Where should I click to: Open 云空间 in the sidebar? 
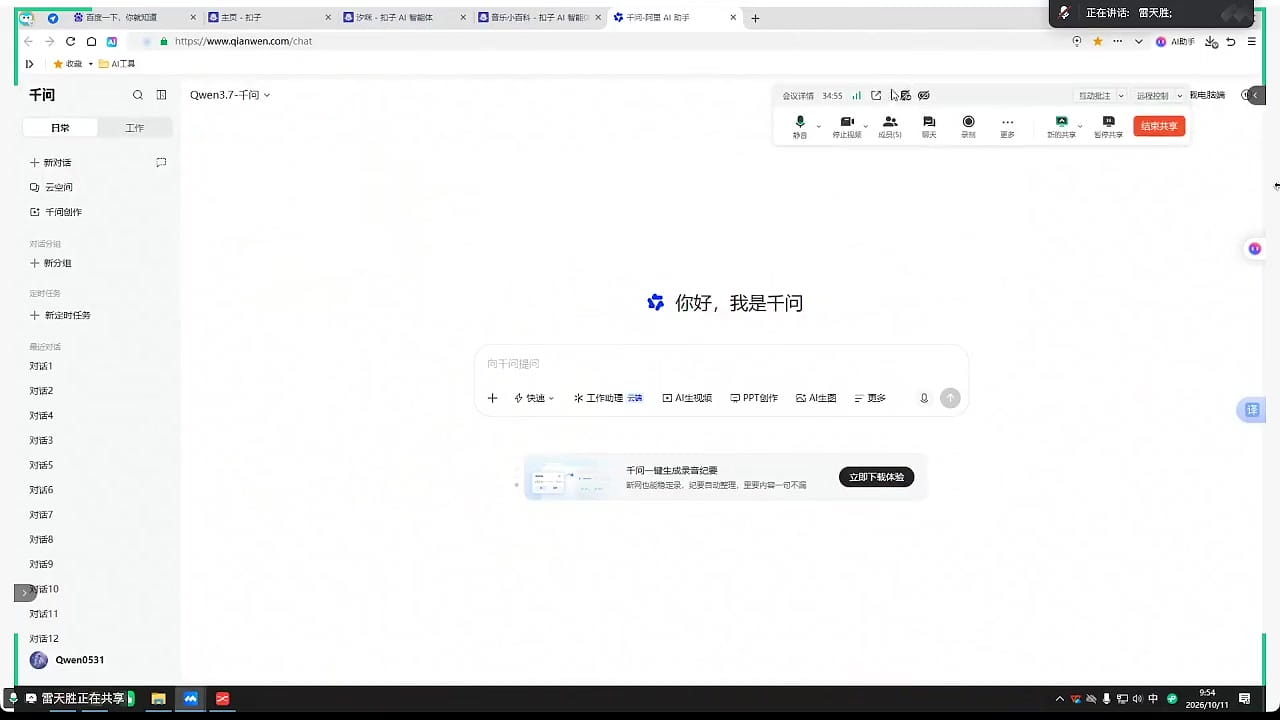pos(51,187)
